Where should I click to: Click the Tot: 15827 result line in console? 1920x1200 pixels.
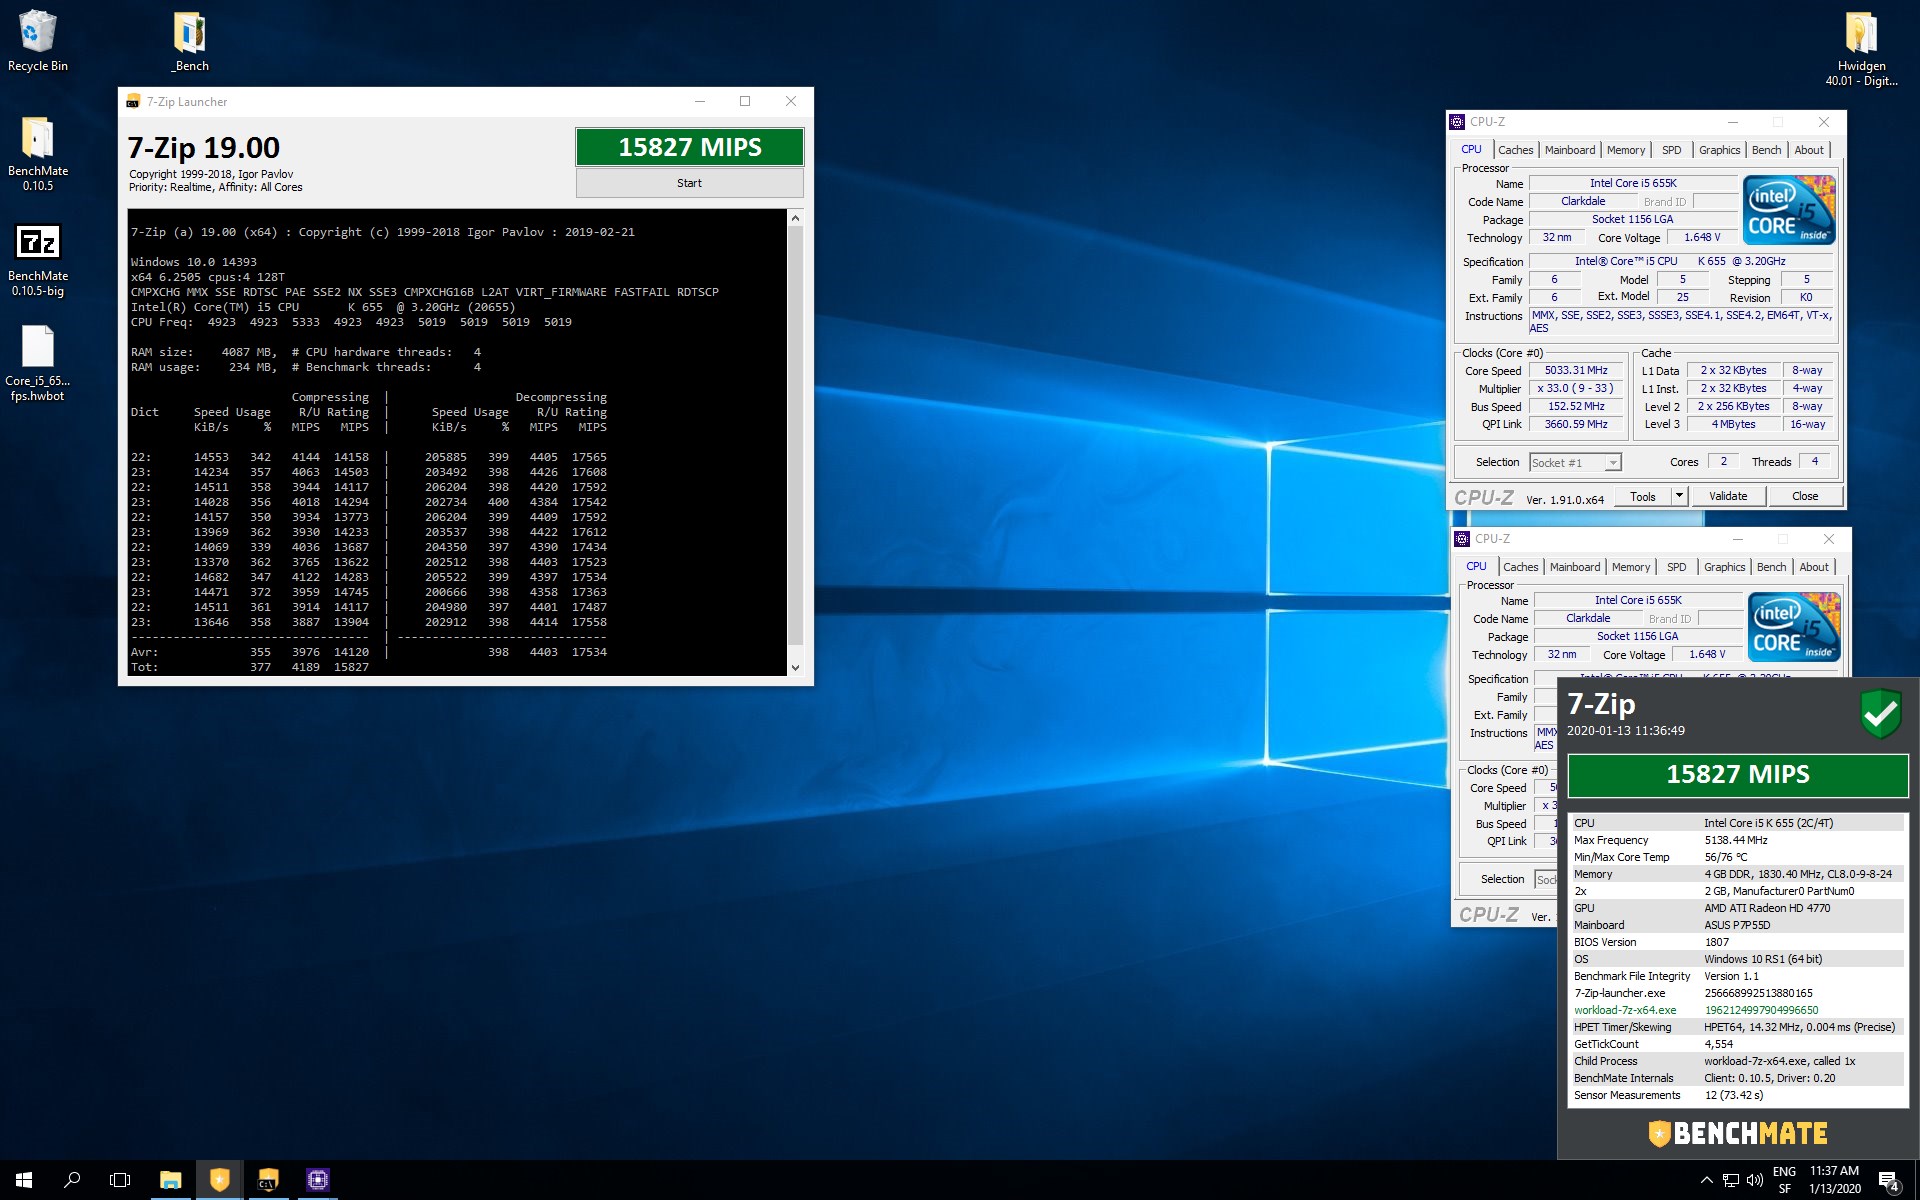click(x=250, y=667)
